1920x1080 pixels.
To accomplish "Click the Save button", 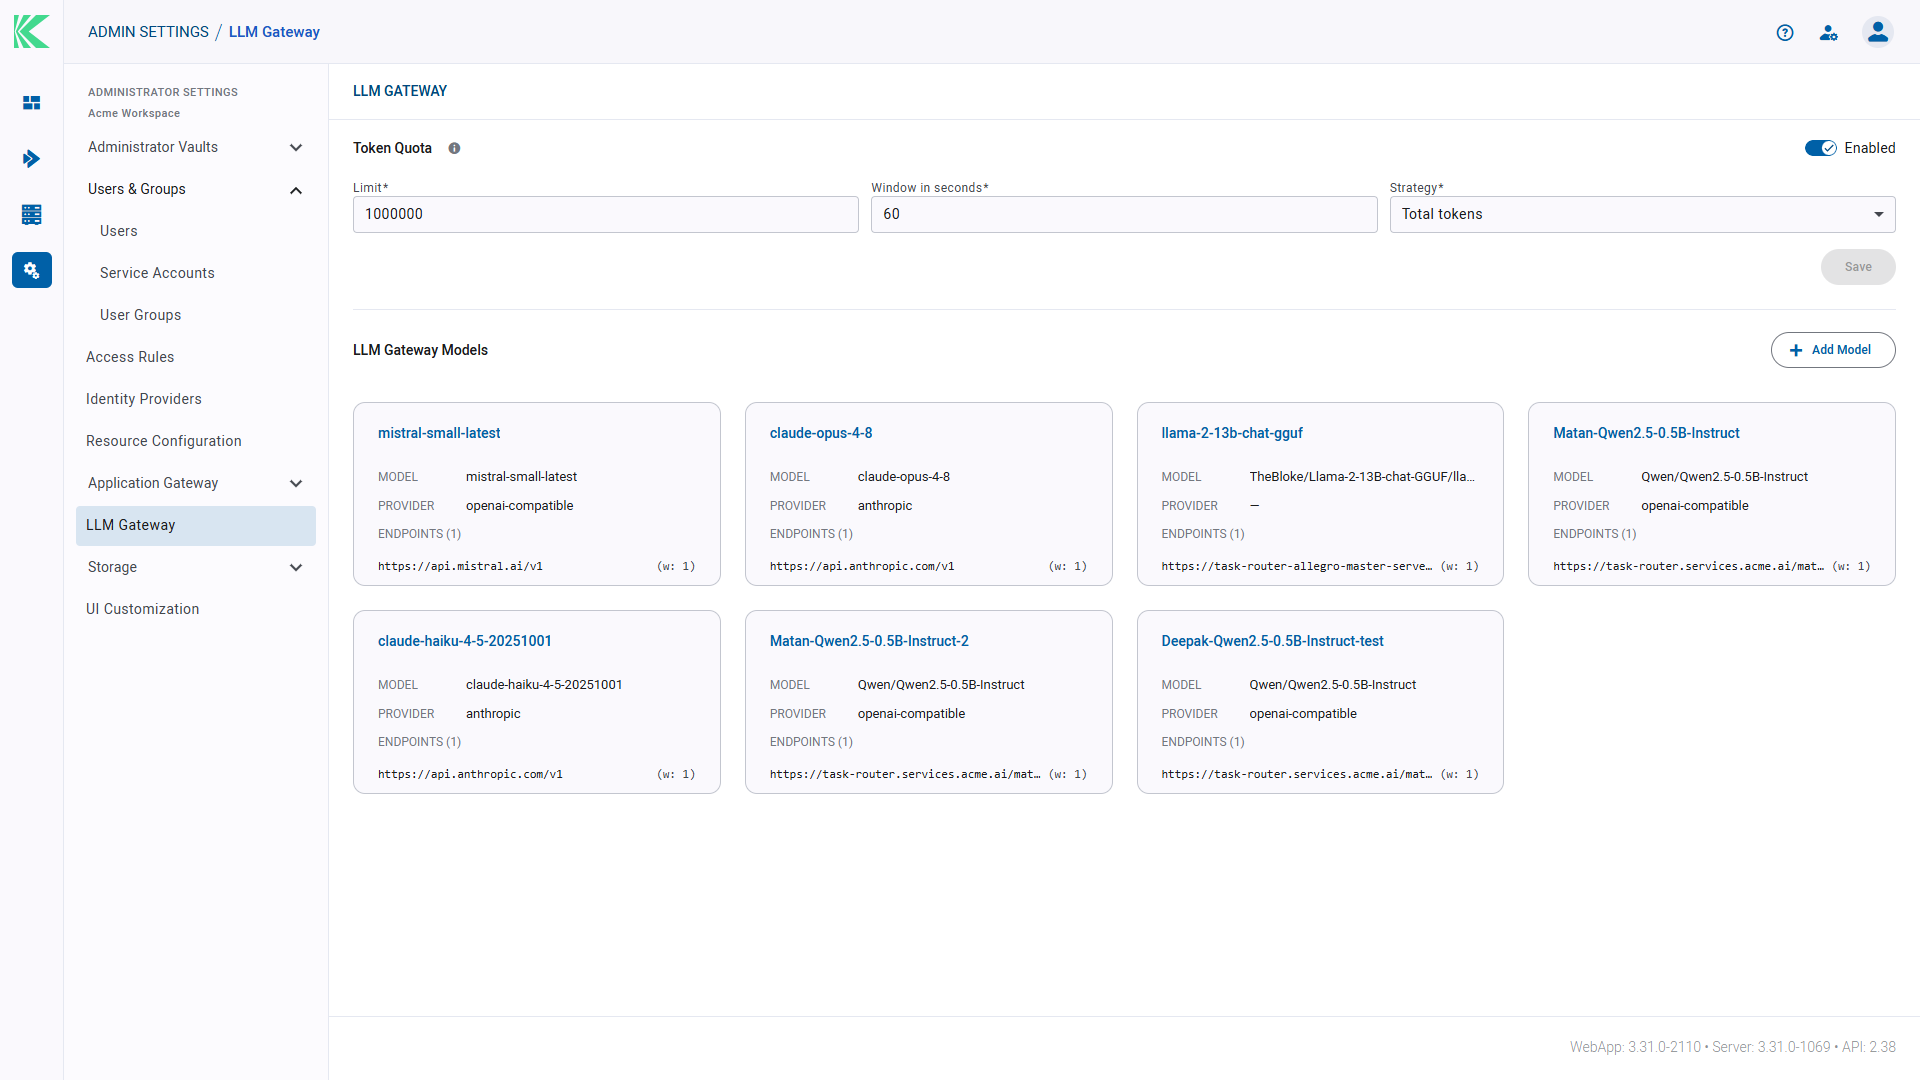I will click(1858, 267).
